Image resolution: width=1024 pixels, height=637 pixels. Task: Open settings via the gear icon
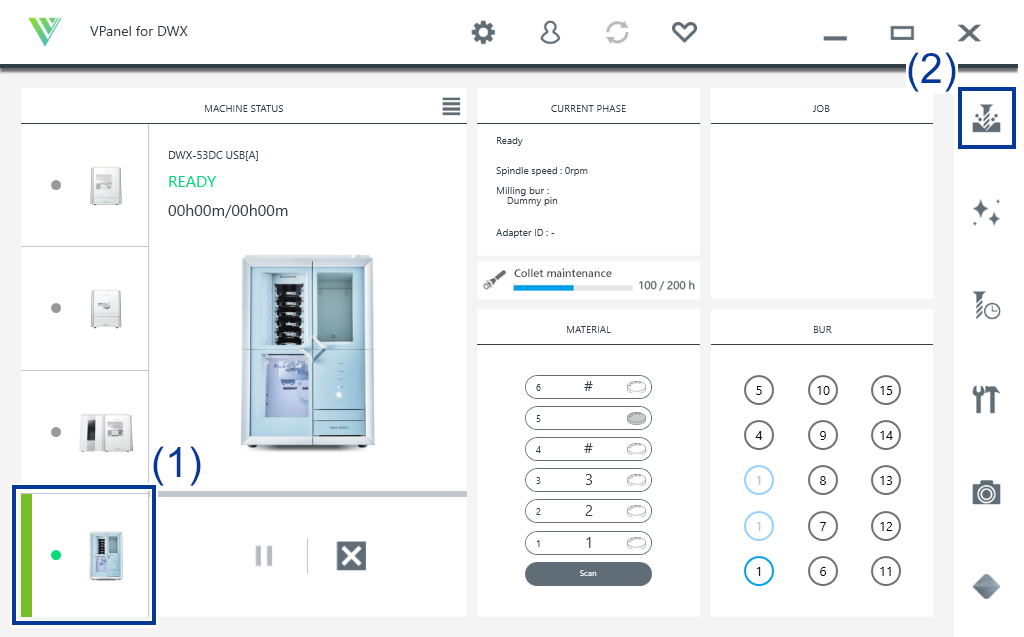pos(483,32)
